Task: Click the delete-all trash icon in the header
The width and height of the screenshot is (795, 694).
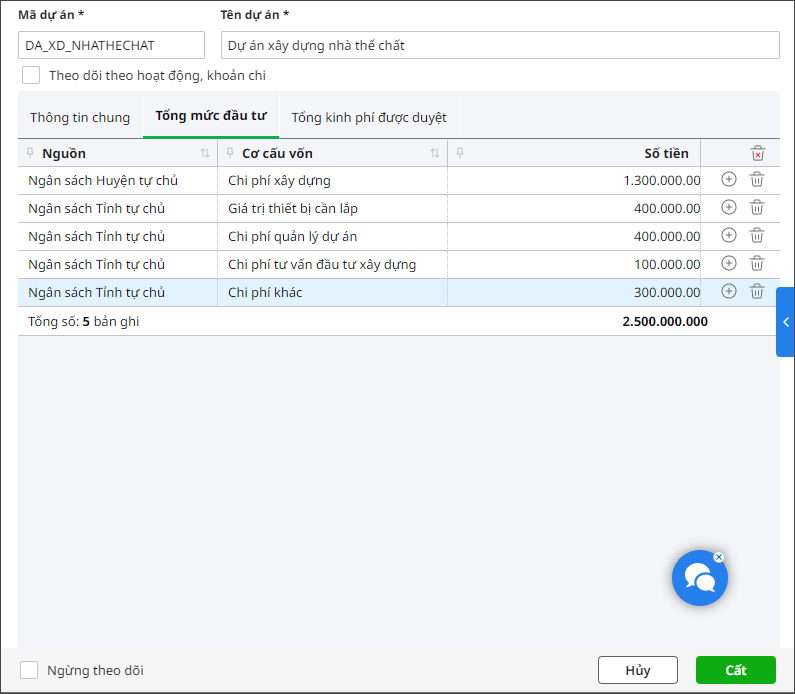Action: pyautogui.click(x=757, y=153)
